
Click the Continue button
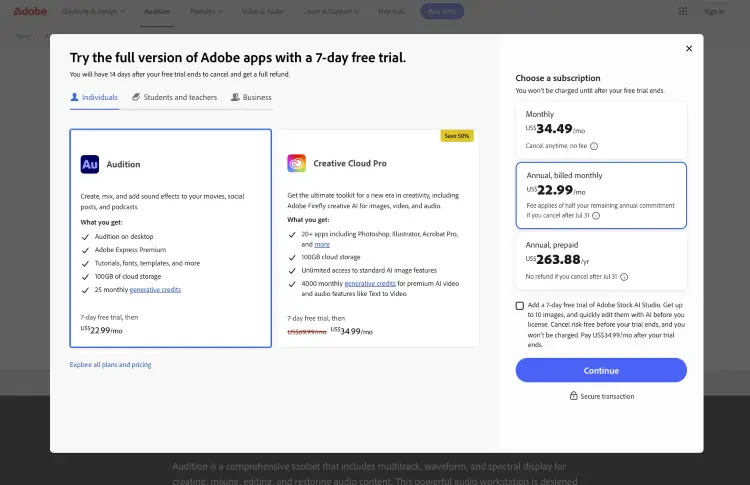pos(601,370)
